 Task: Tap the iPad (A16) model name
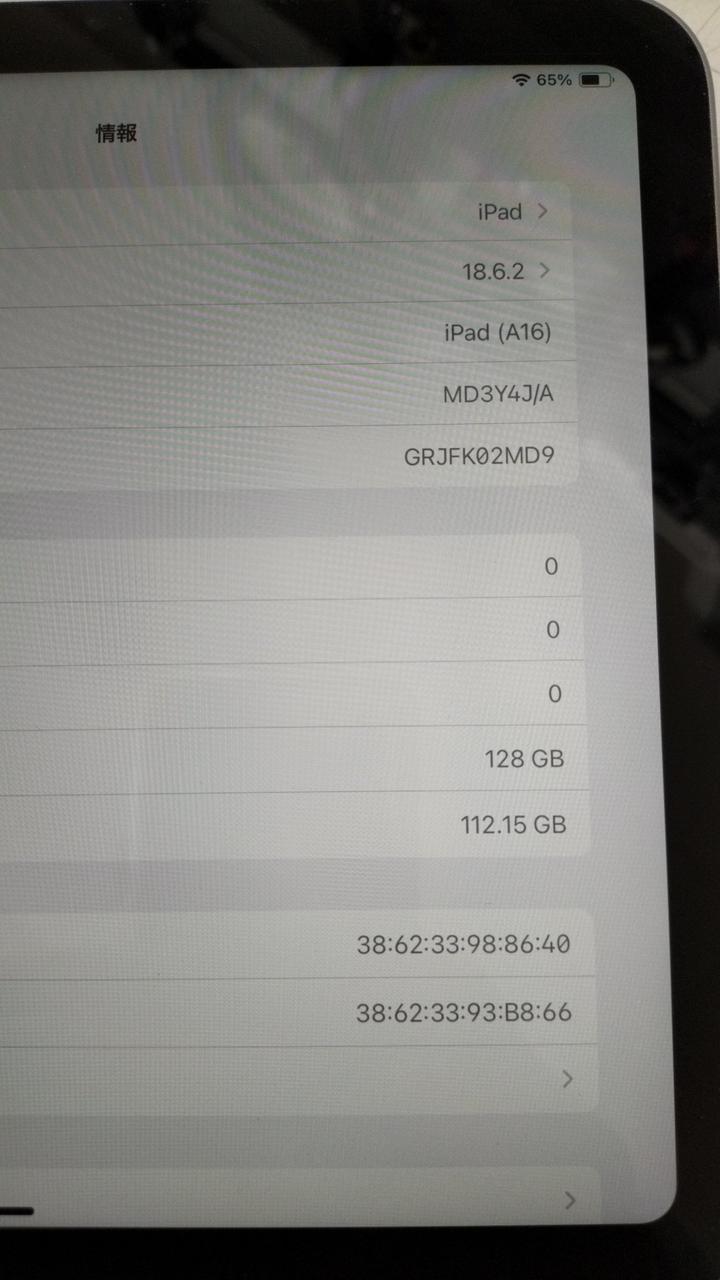point(498,332)
